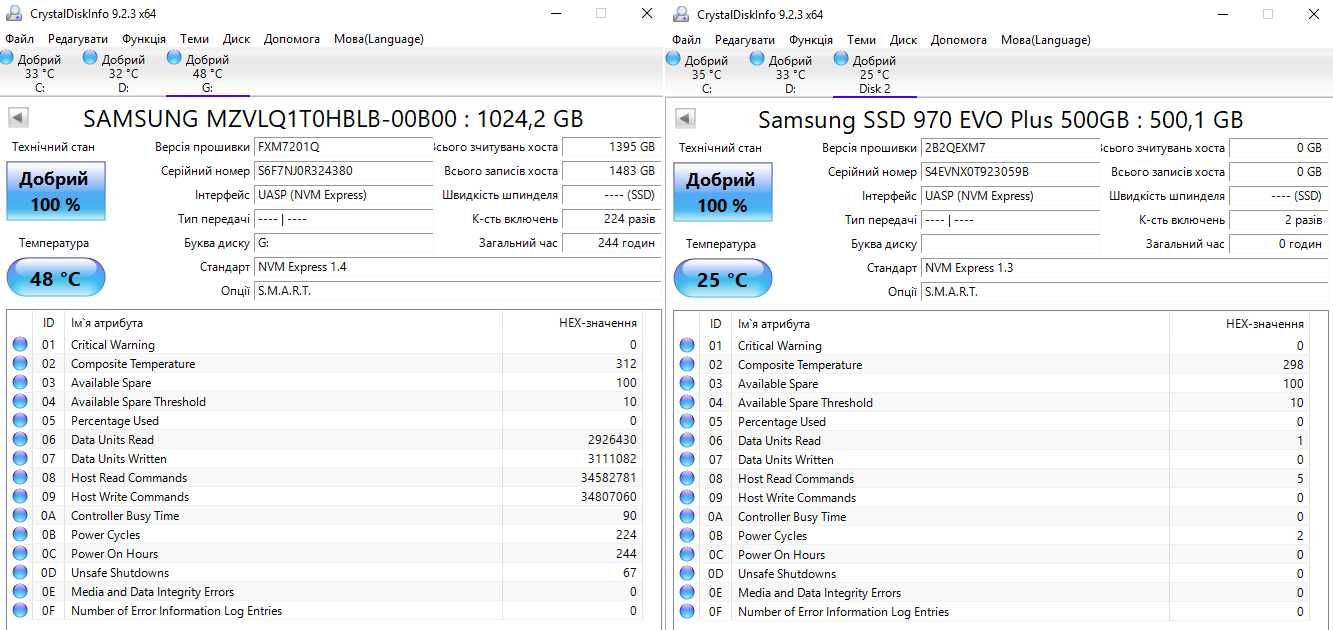Click the previous disk arrow in left window
The width and height of the screenshot is (1333, 630).
coord(18,118)
